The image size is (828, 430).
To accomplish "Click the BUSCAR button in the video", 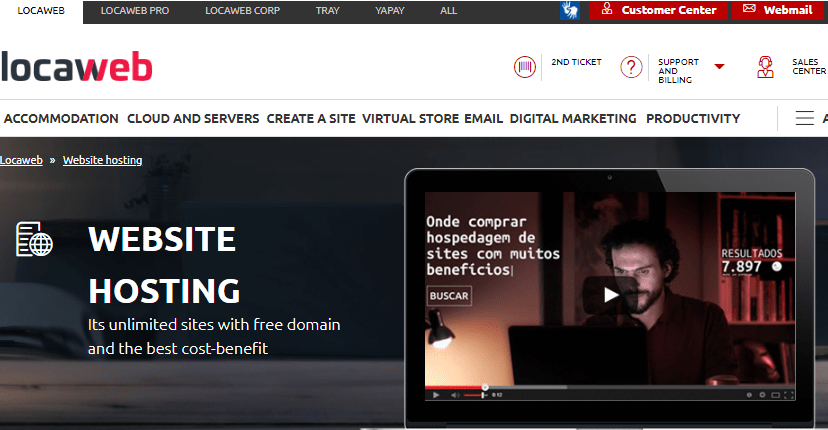I will [x=449, y=296].
